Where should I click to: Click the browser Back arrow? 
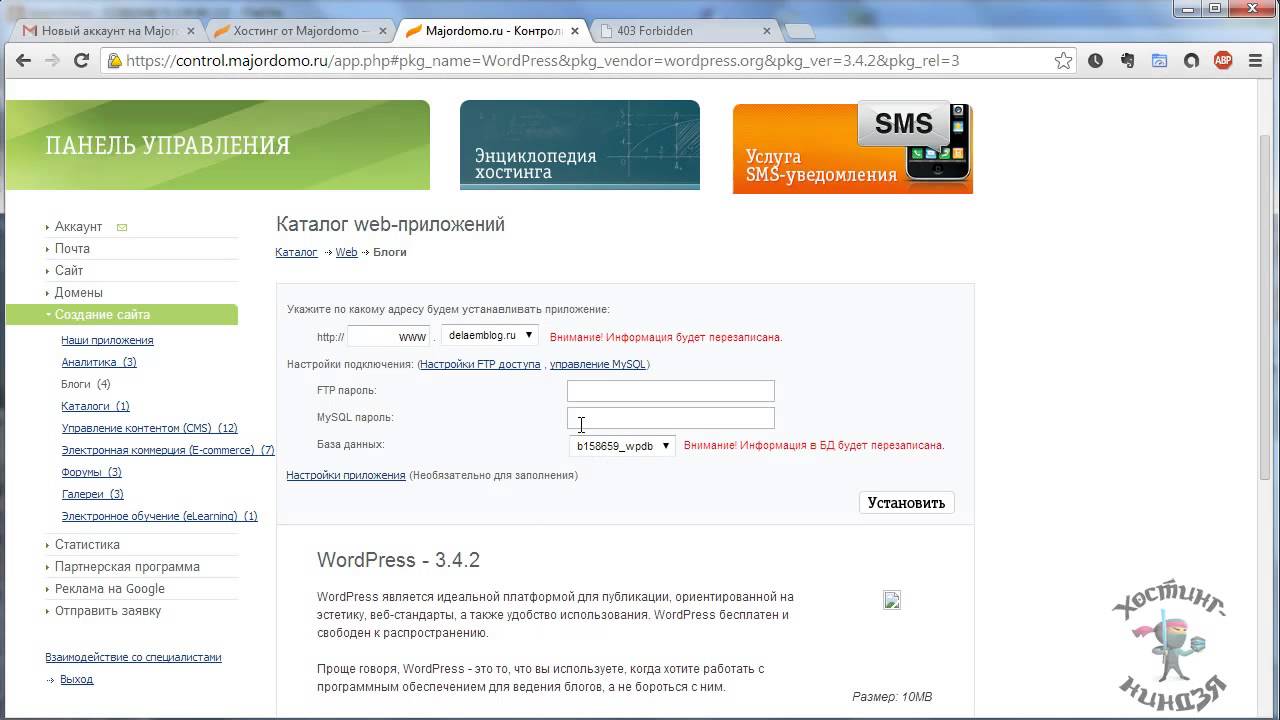click(x=23, y=61)
